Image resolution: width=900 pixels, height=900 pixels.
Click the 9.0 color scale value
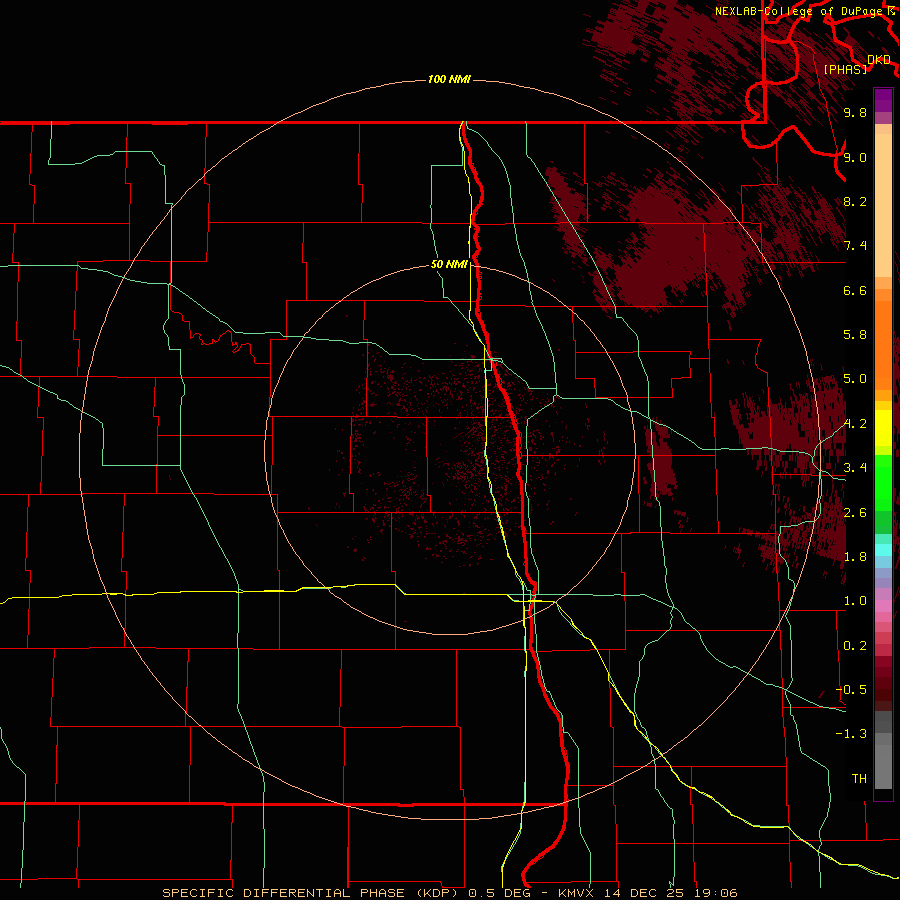point(855,157)
